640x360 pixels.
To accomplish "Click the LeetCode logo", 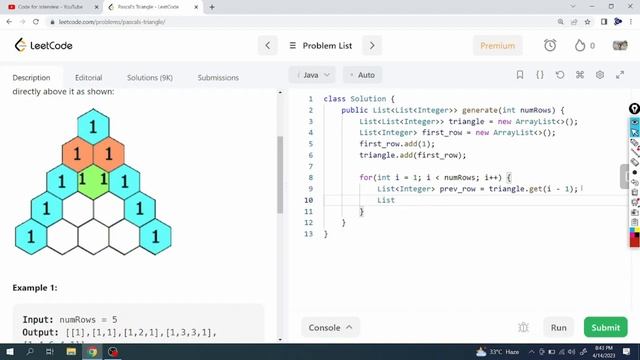I will 43,45.
